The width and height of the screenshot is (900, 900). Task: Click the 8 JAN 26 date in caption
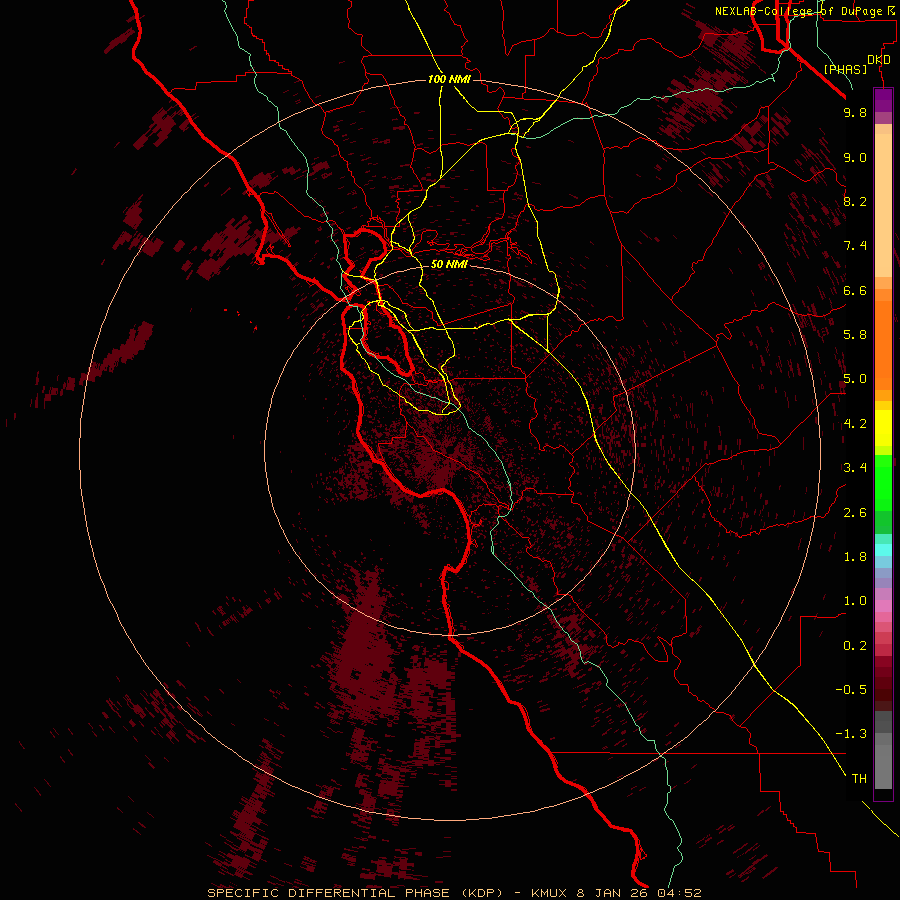tap(614, 893)
